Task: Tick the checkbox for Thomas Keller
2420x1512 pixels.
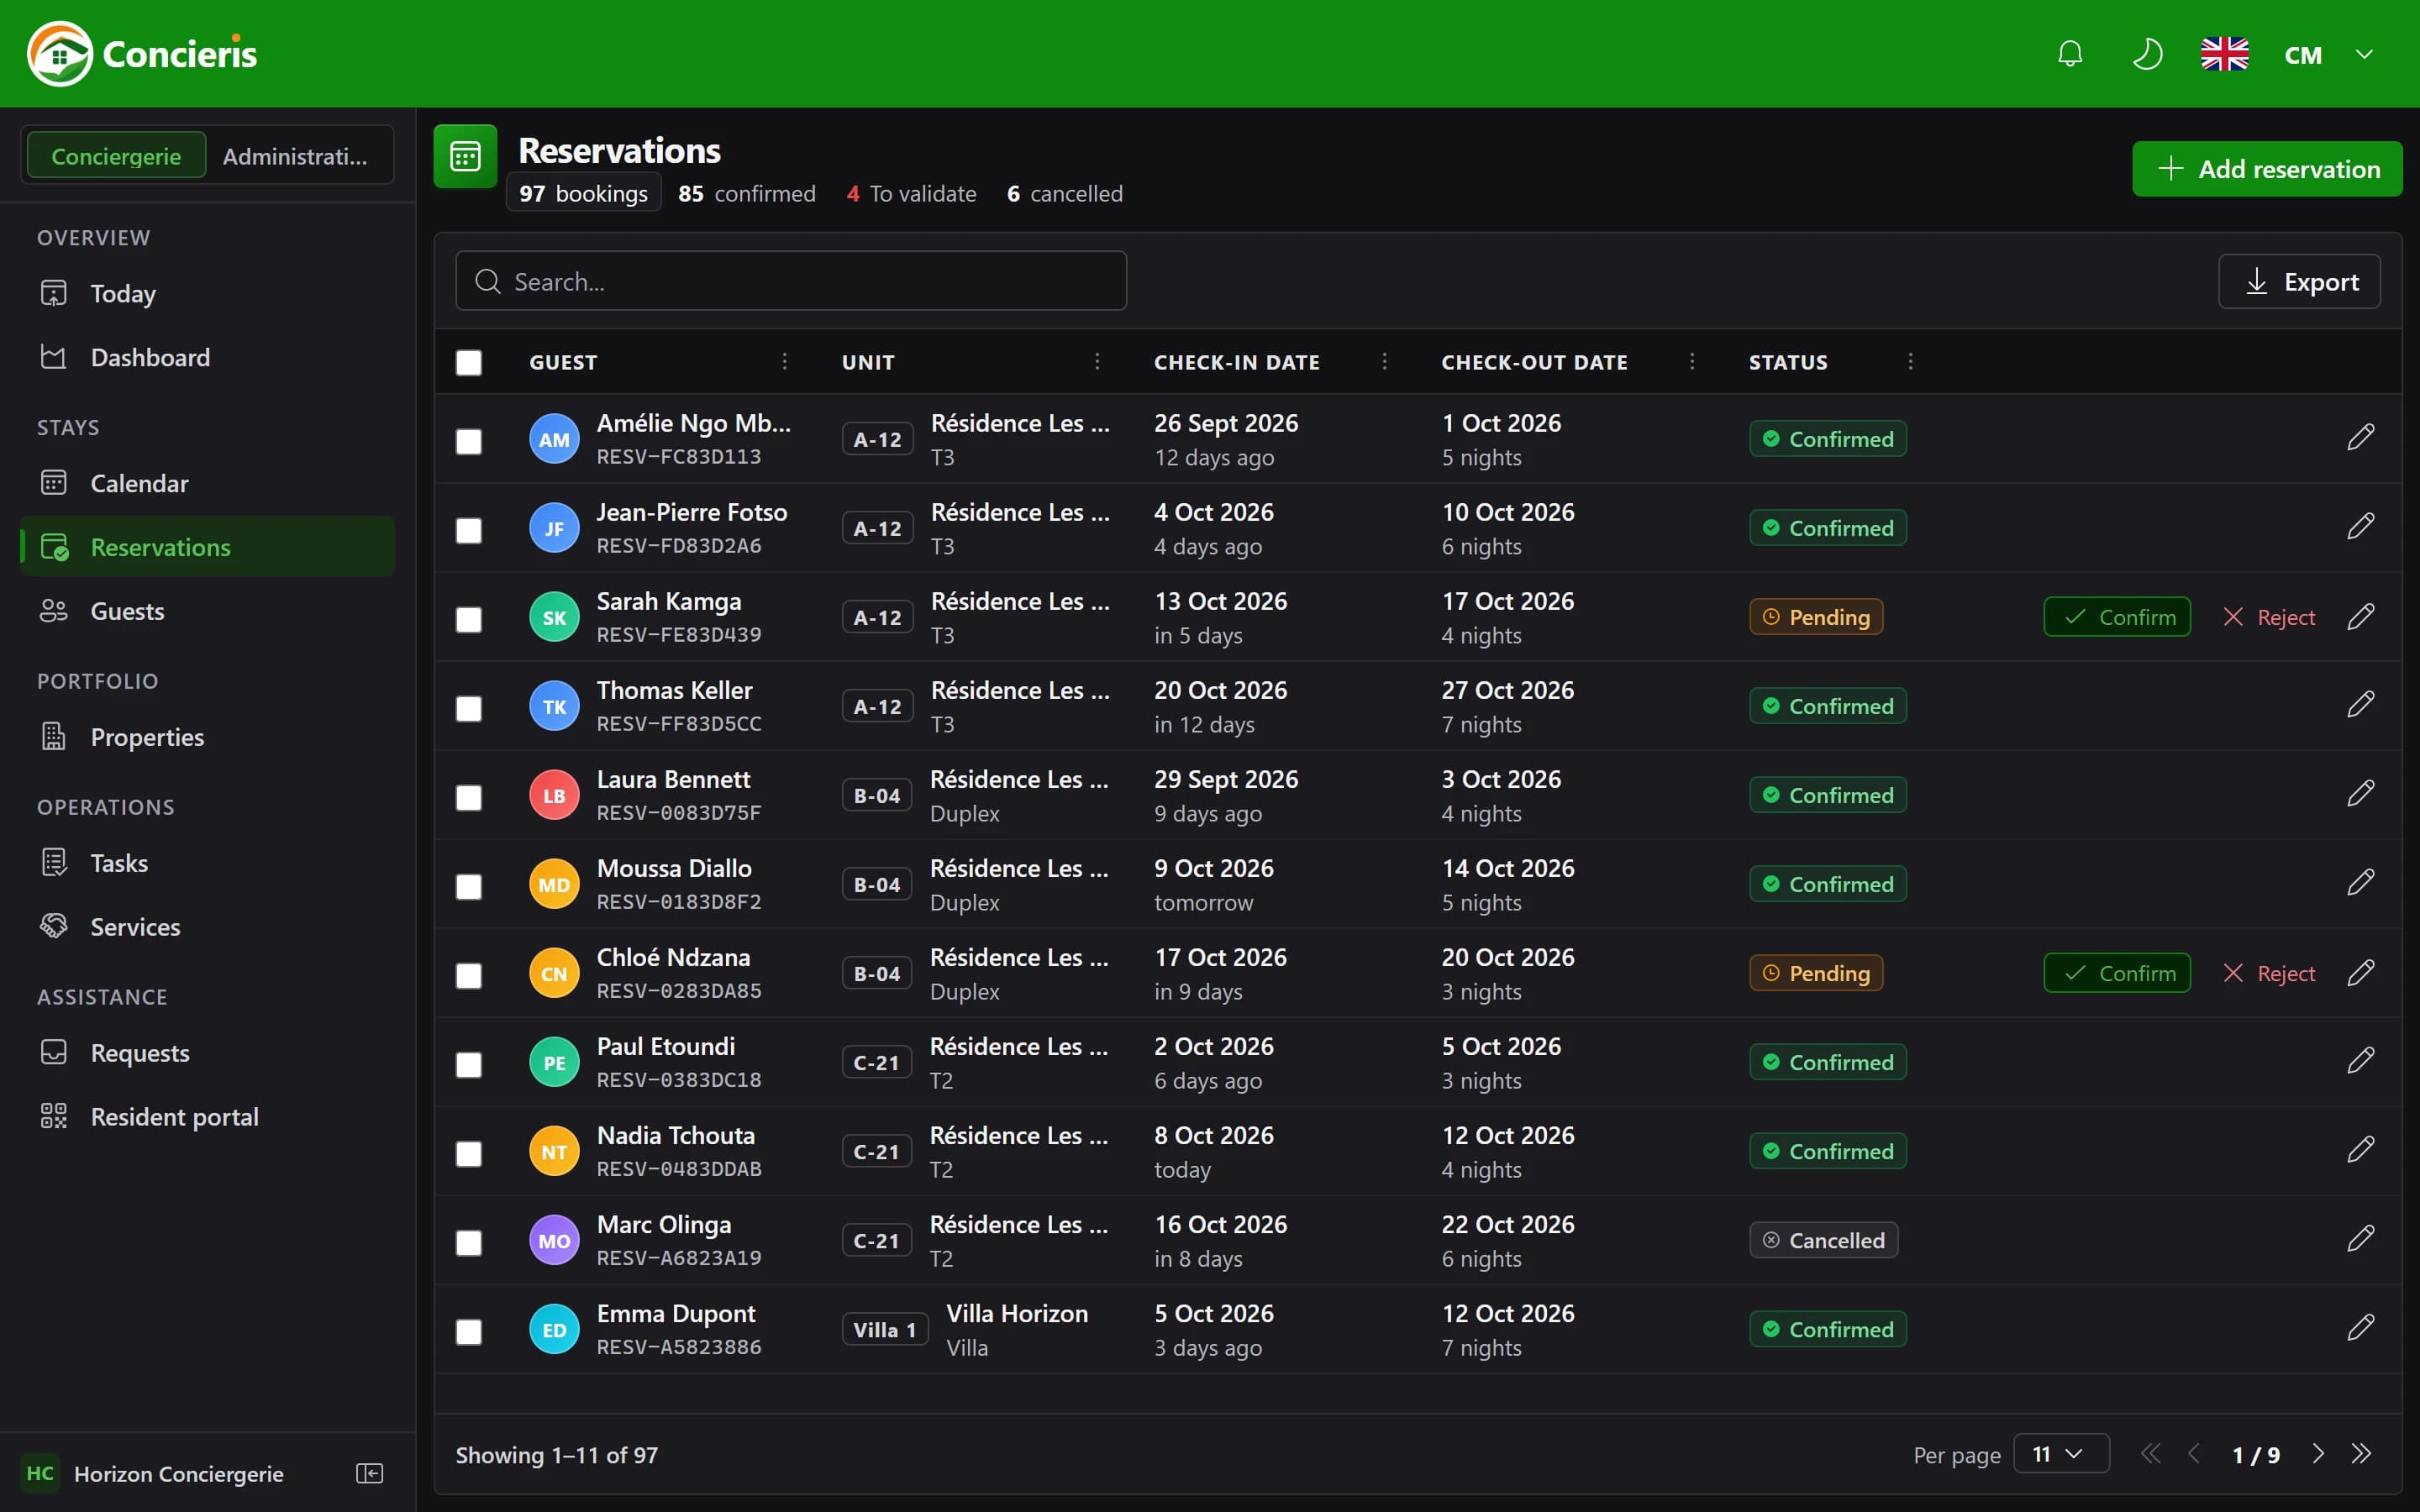Action: click(x=468, y=708)
